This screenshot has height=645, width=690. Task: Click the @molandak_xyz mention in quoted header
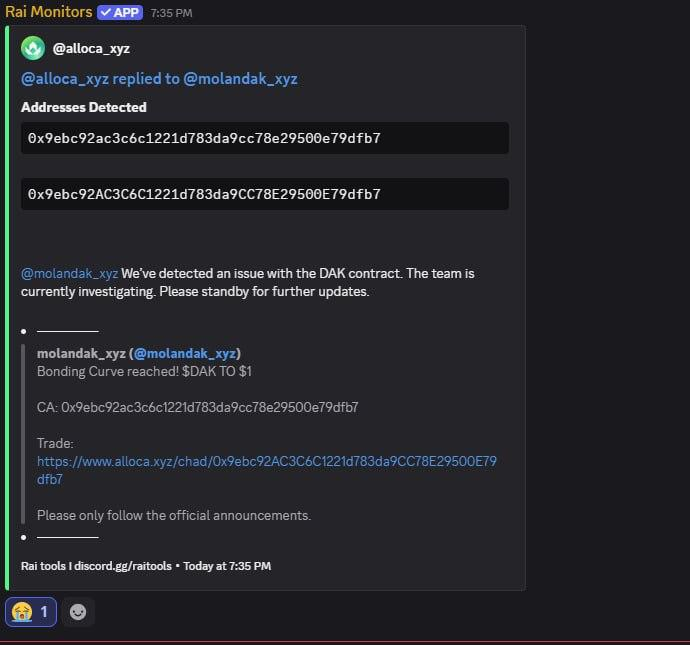185,353
